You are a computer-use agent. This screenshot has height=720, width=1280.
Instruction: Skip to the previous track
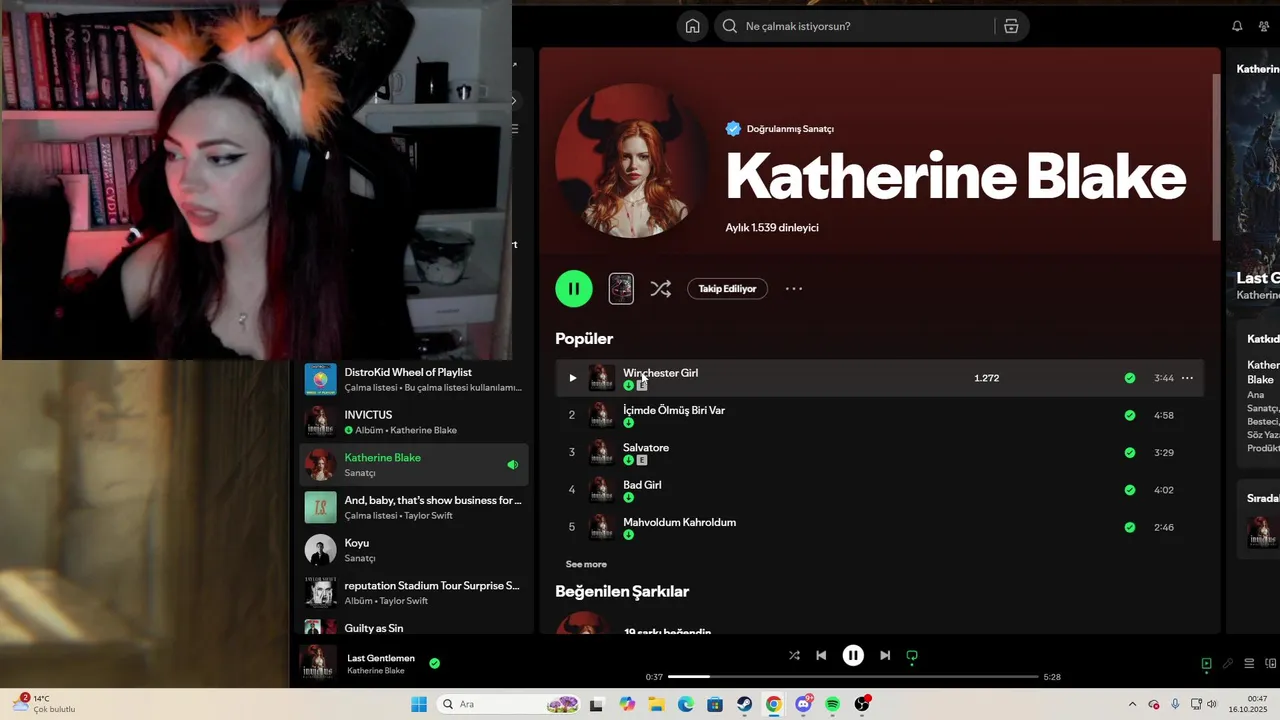821,656
